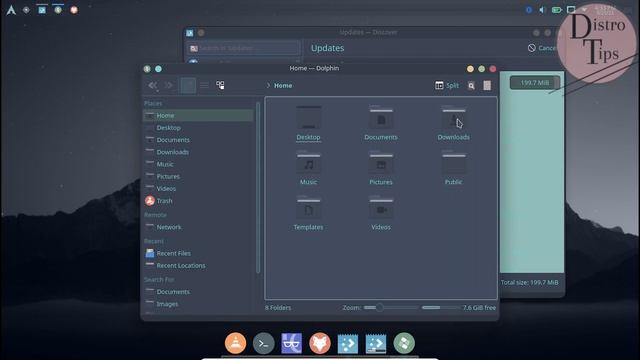Switch Dolphin to icons view mode
Viewport: 640px width, 360px height.
point(188,85)
